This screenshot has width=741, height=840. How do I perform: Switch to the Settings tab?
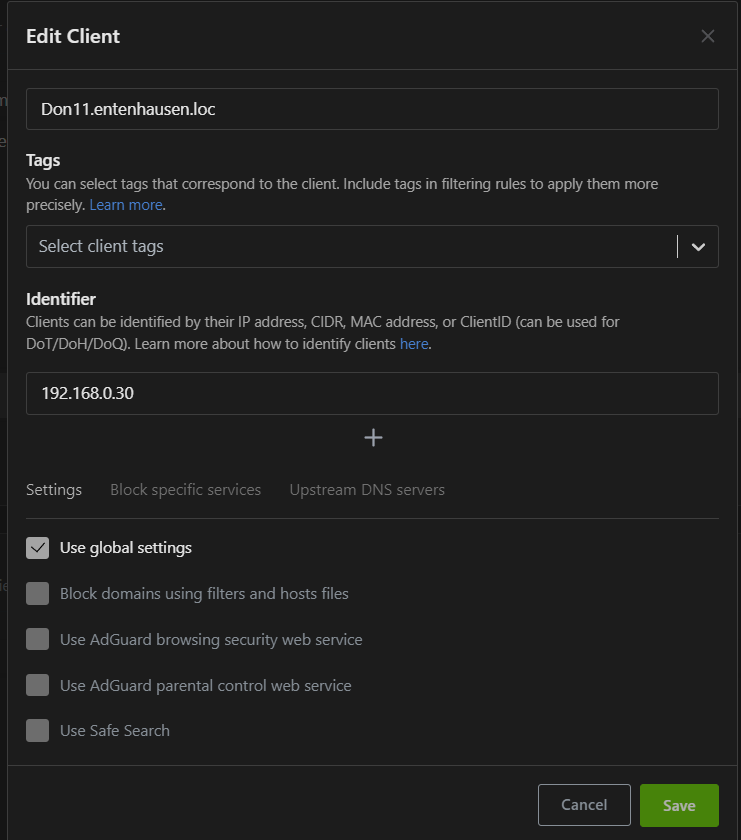pyautogui.click(x=54, y=490)
